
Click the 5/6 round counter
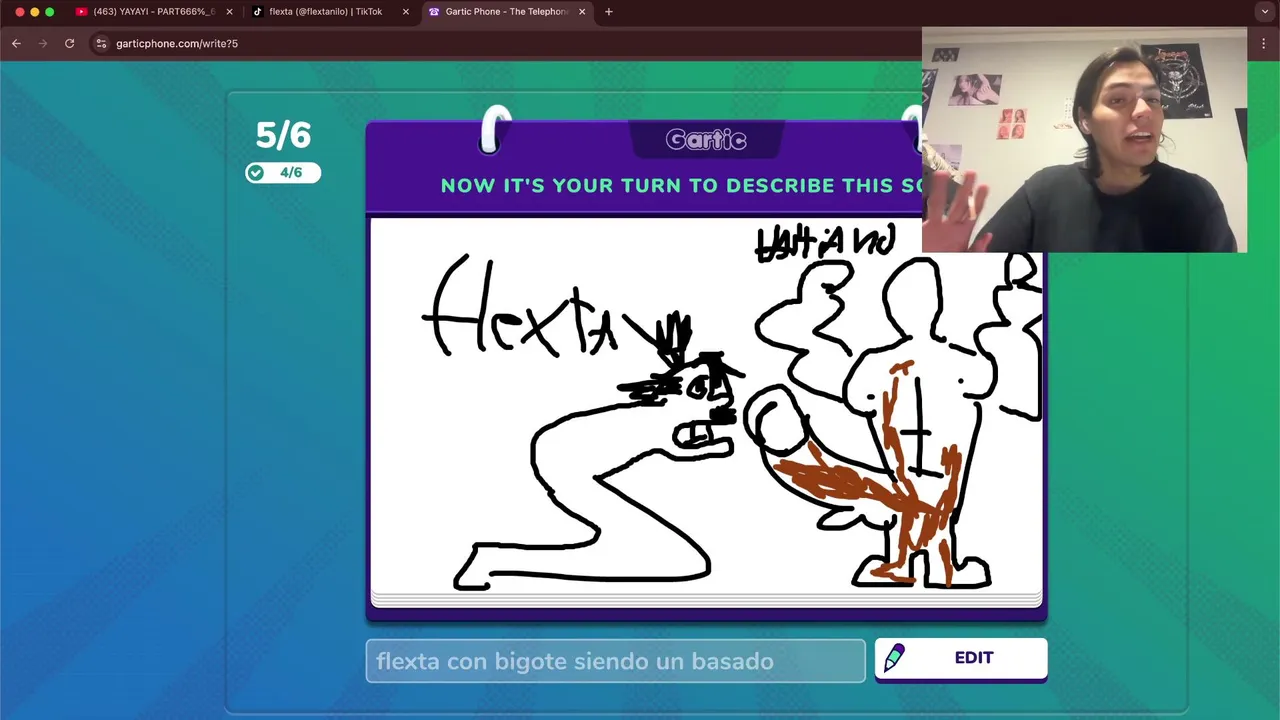283,135
